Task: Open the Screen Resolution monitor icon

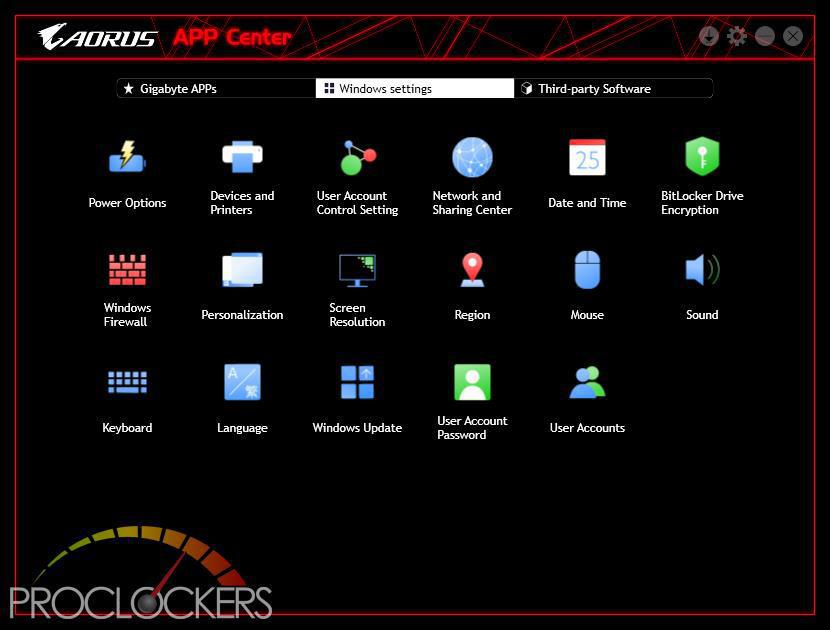Action: pyautogui.click(x=357, y=270)
